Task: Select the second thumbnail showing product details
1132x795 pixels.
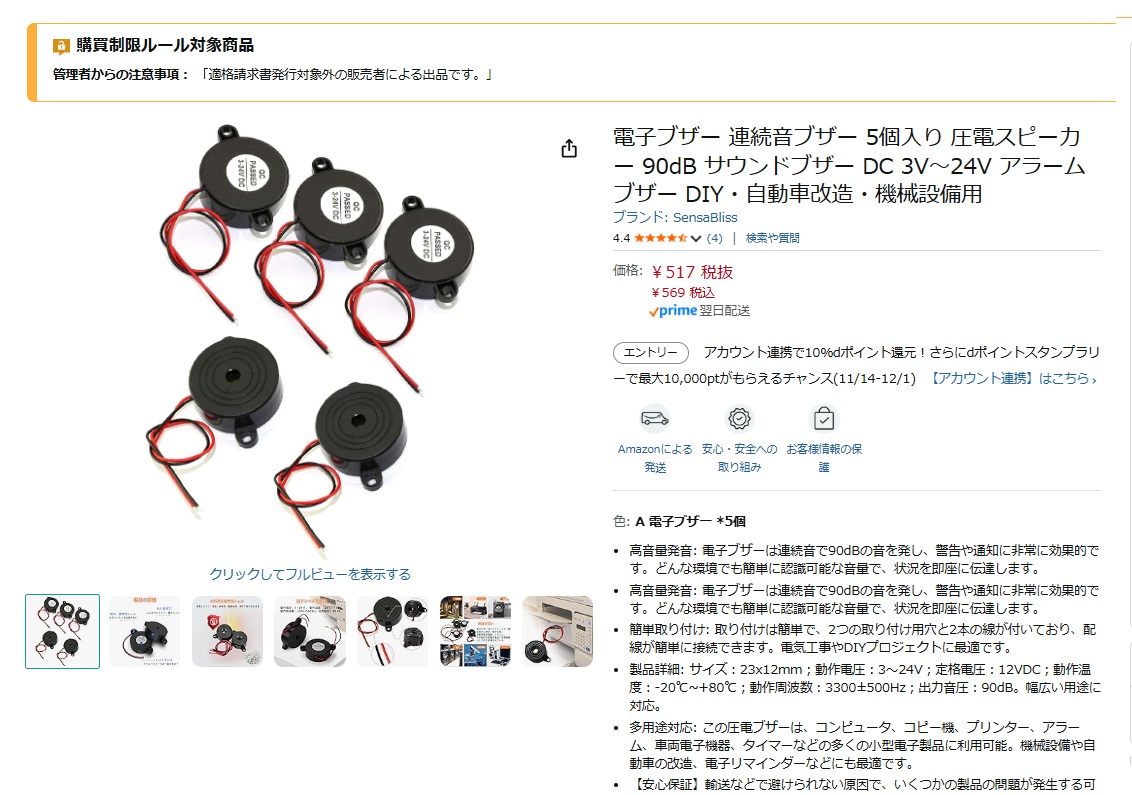Action: click(x=144, y=631)
